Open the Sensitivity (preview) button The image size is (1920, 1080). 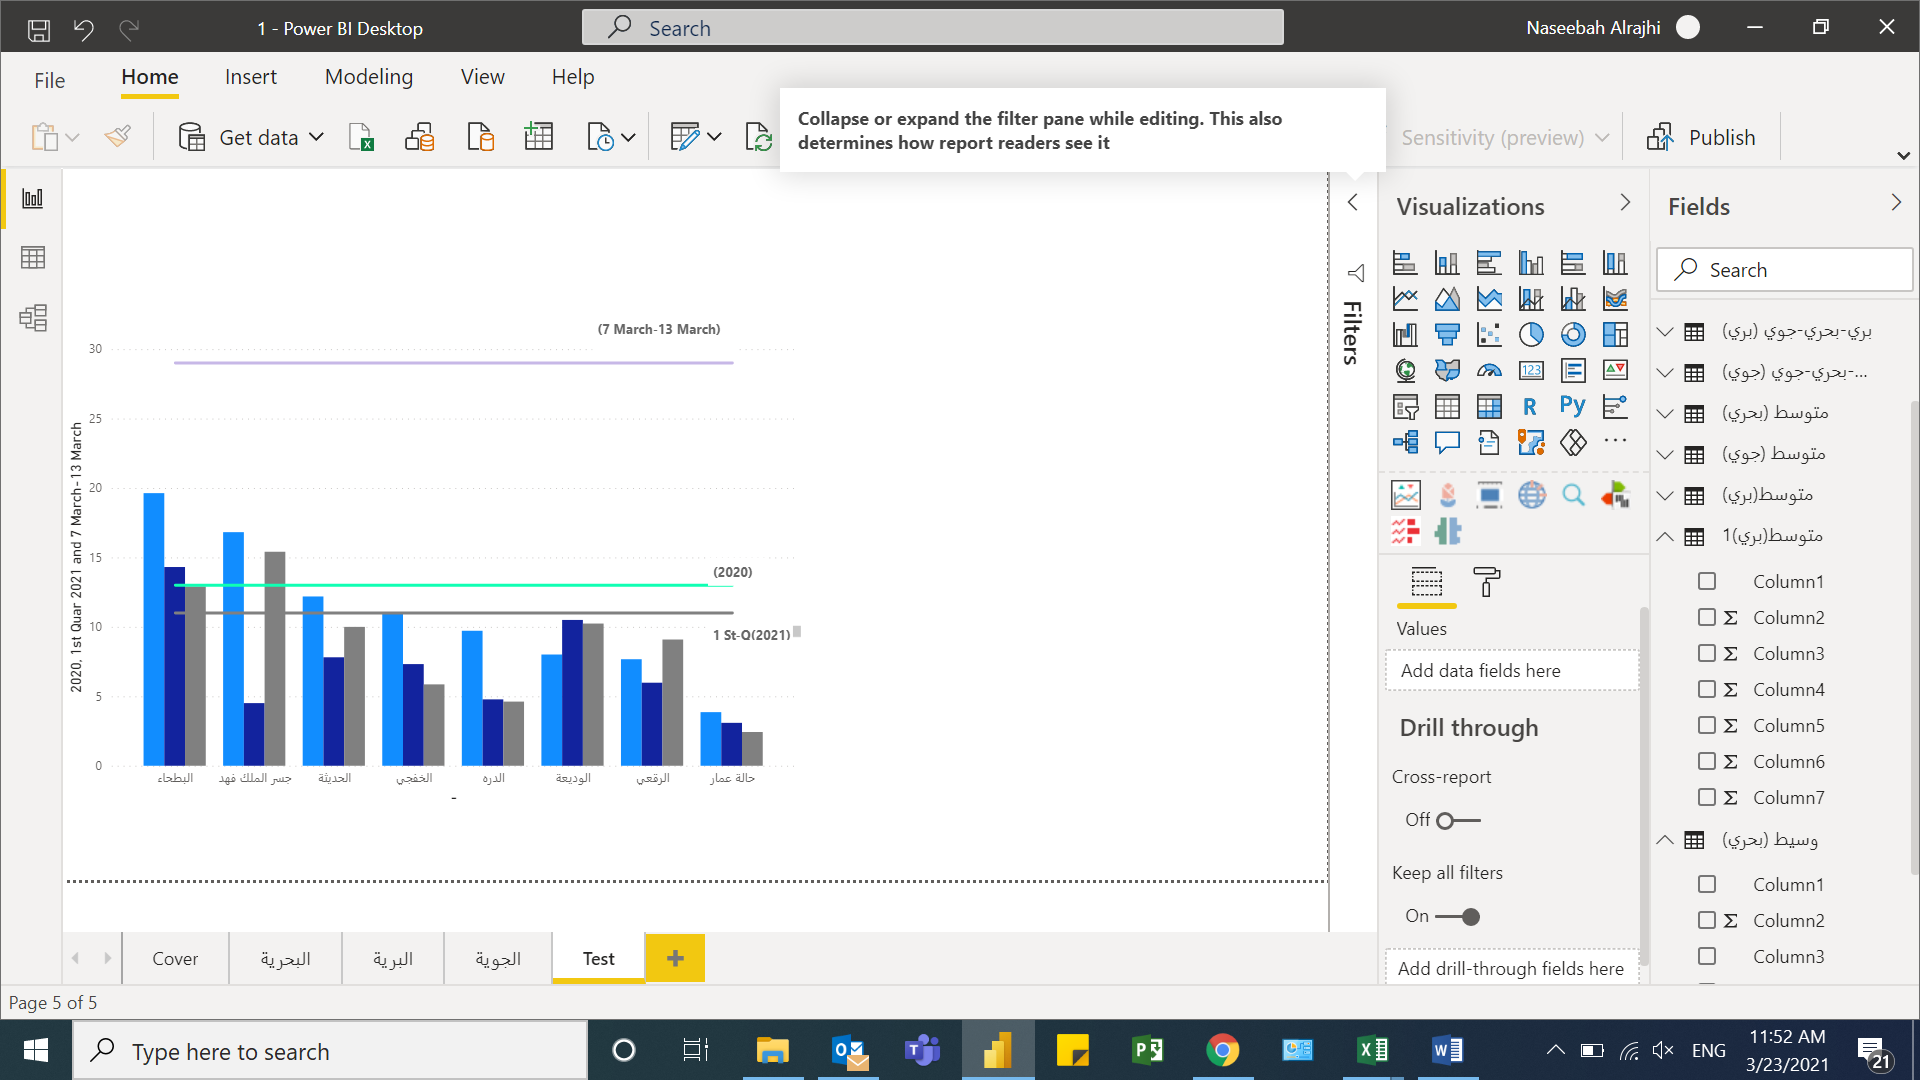[1505, 137]
